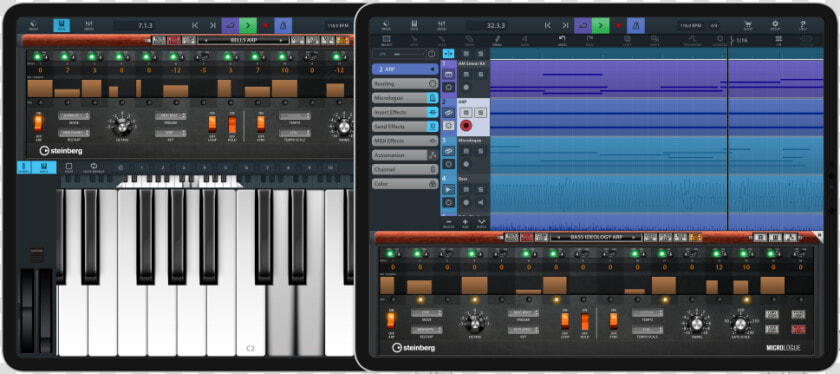Click the Octave knob in right Micrologue
Image resolution: width=840 pixels, height=374 pixels.
(x=475, y=323)
